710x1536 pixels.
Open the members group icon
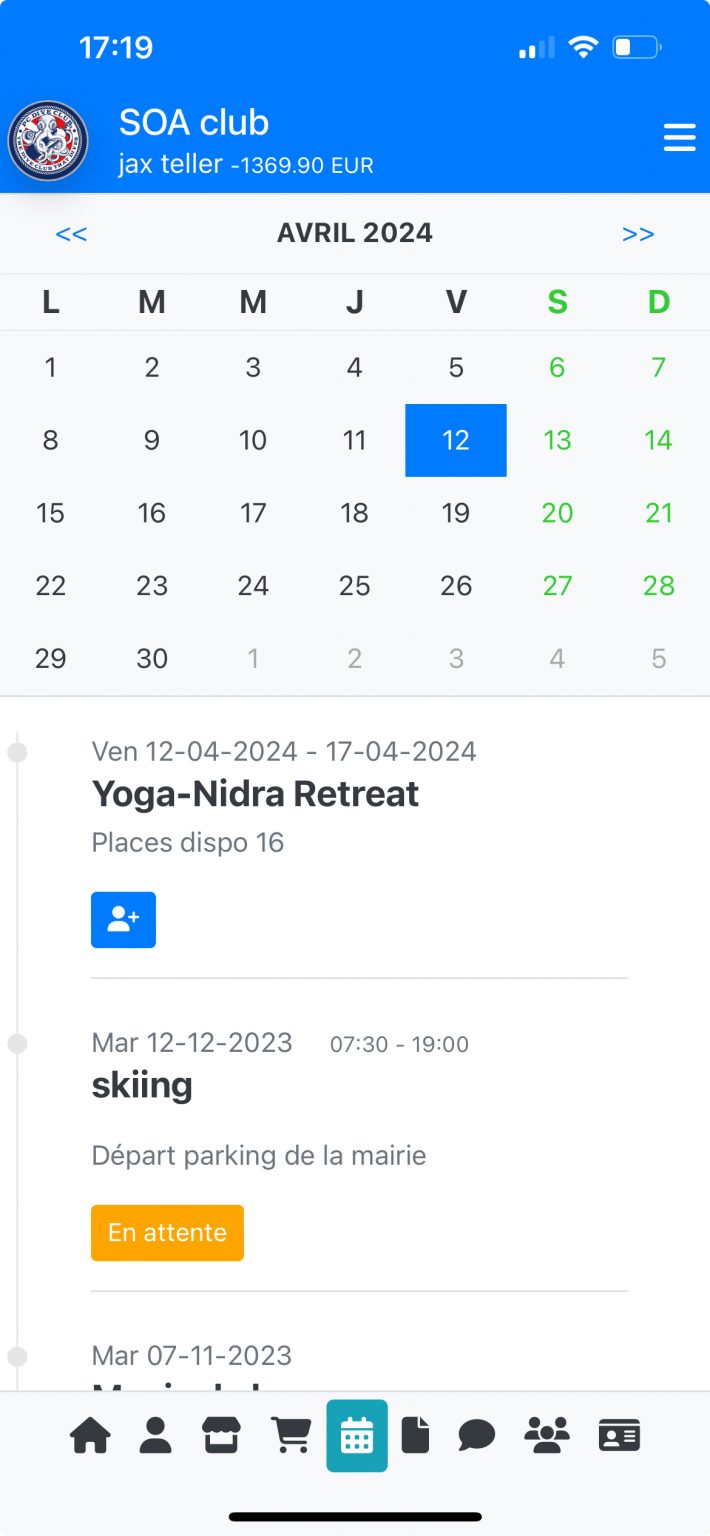pyautogui.click(x=546, y=1436)
